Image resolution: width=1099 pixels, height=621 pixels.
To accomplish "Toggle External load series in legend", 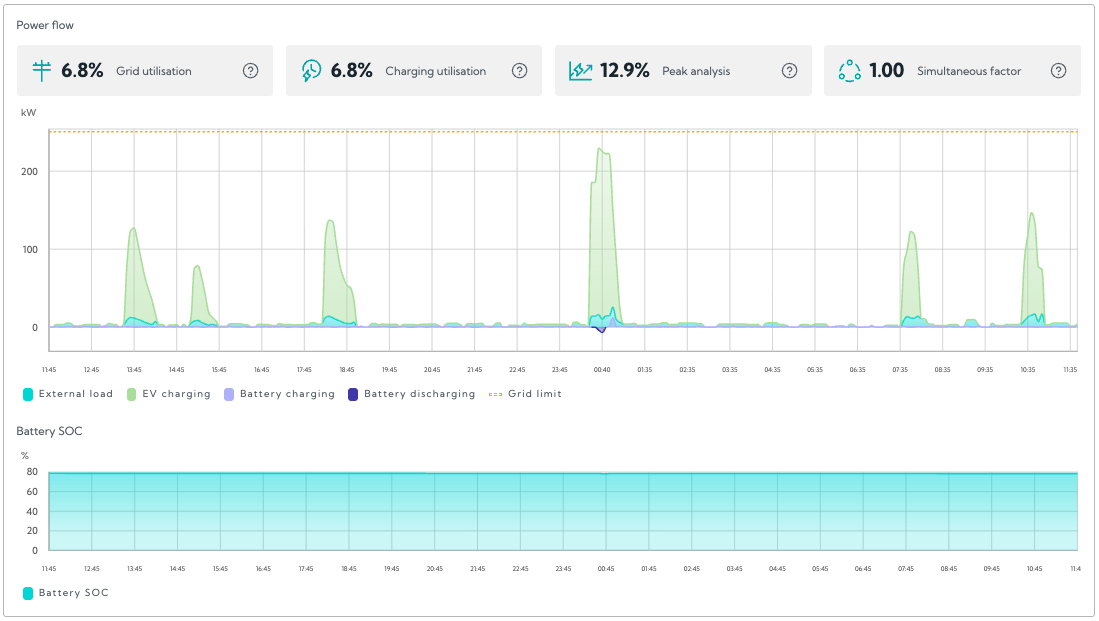I will pyautogui.click(x=68, y=394).
